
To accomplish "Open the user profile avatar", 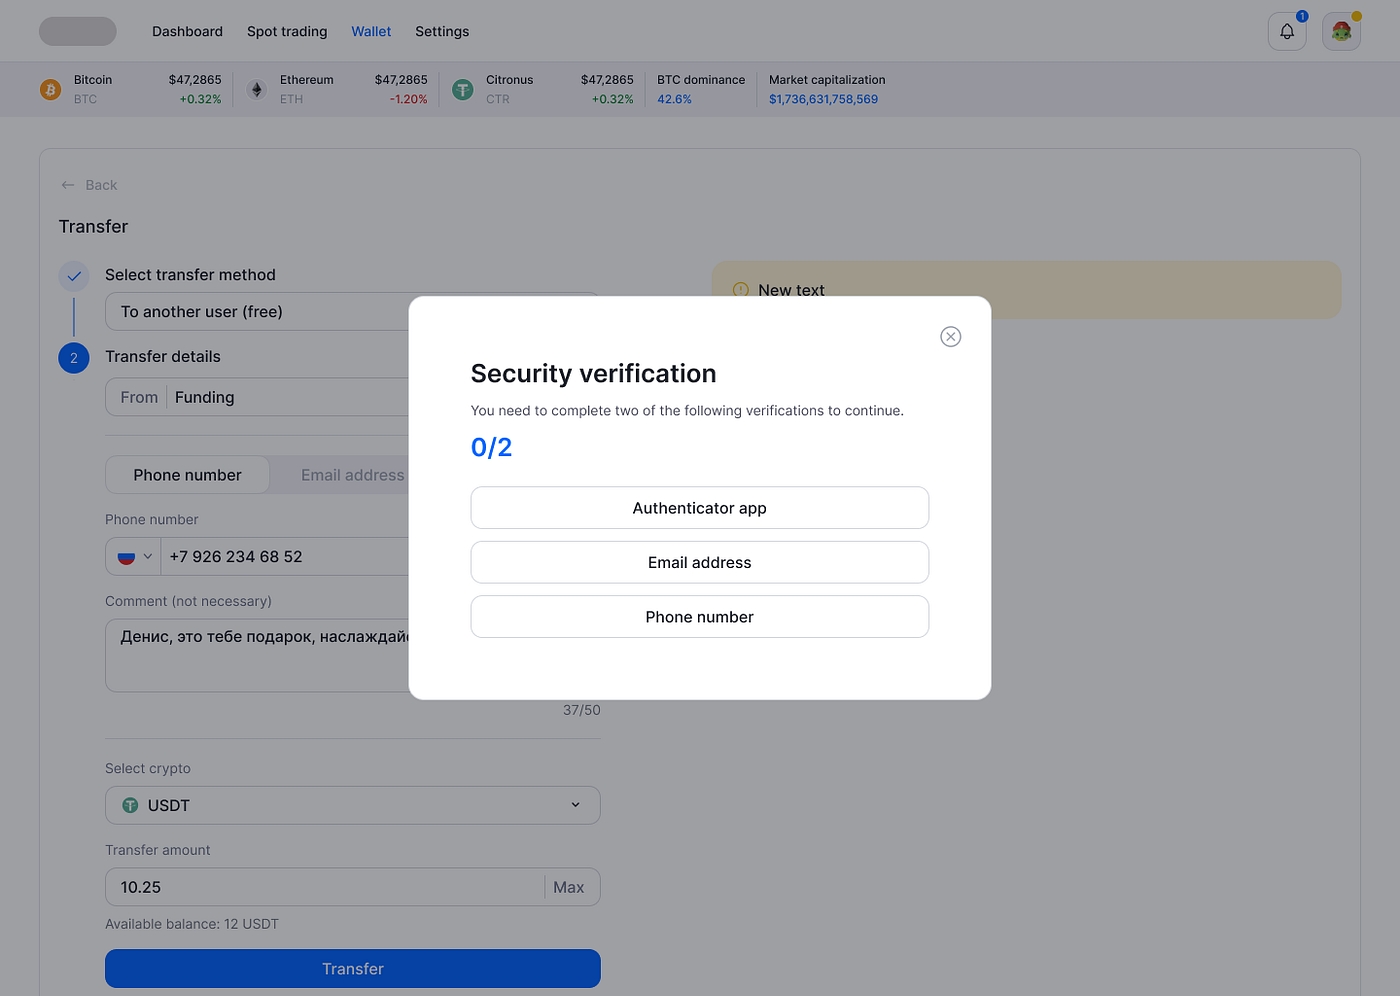I will coord(1340,32).
